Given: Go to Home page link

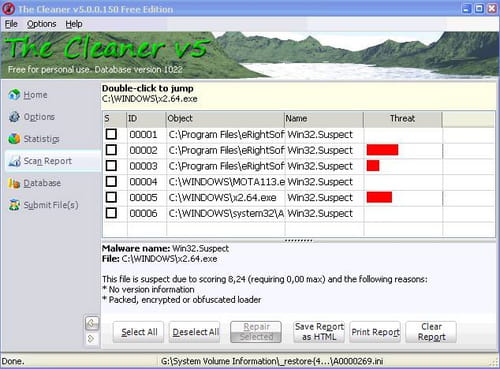Looking at the screenshot, I should (35, 95).
